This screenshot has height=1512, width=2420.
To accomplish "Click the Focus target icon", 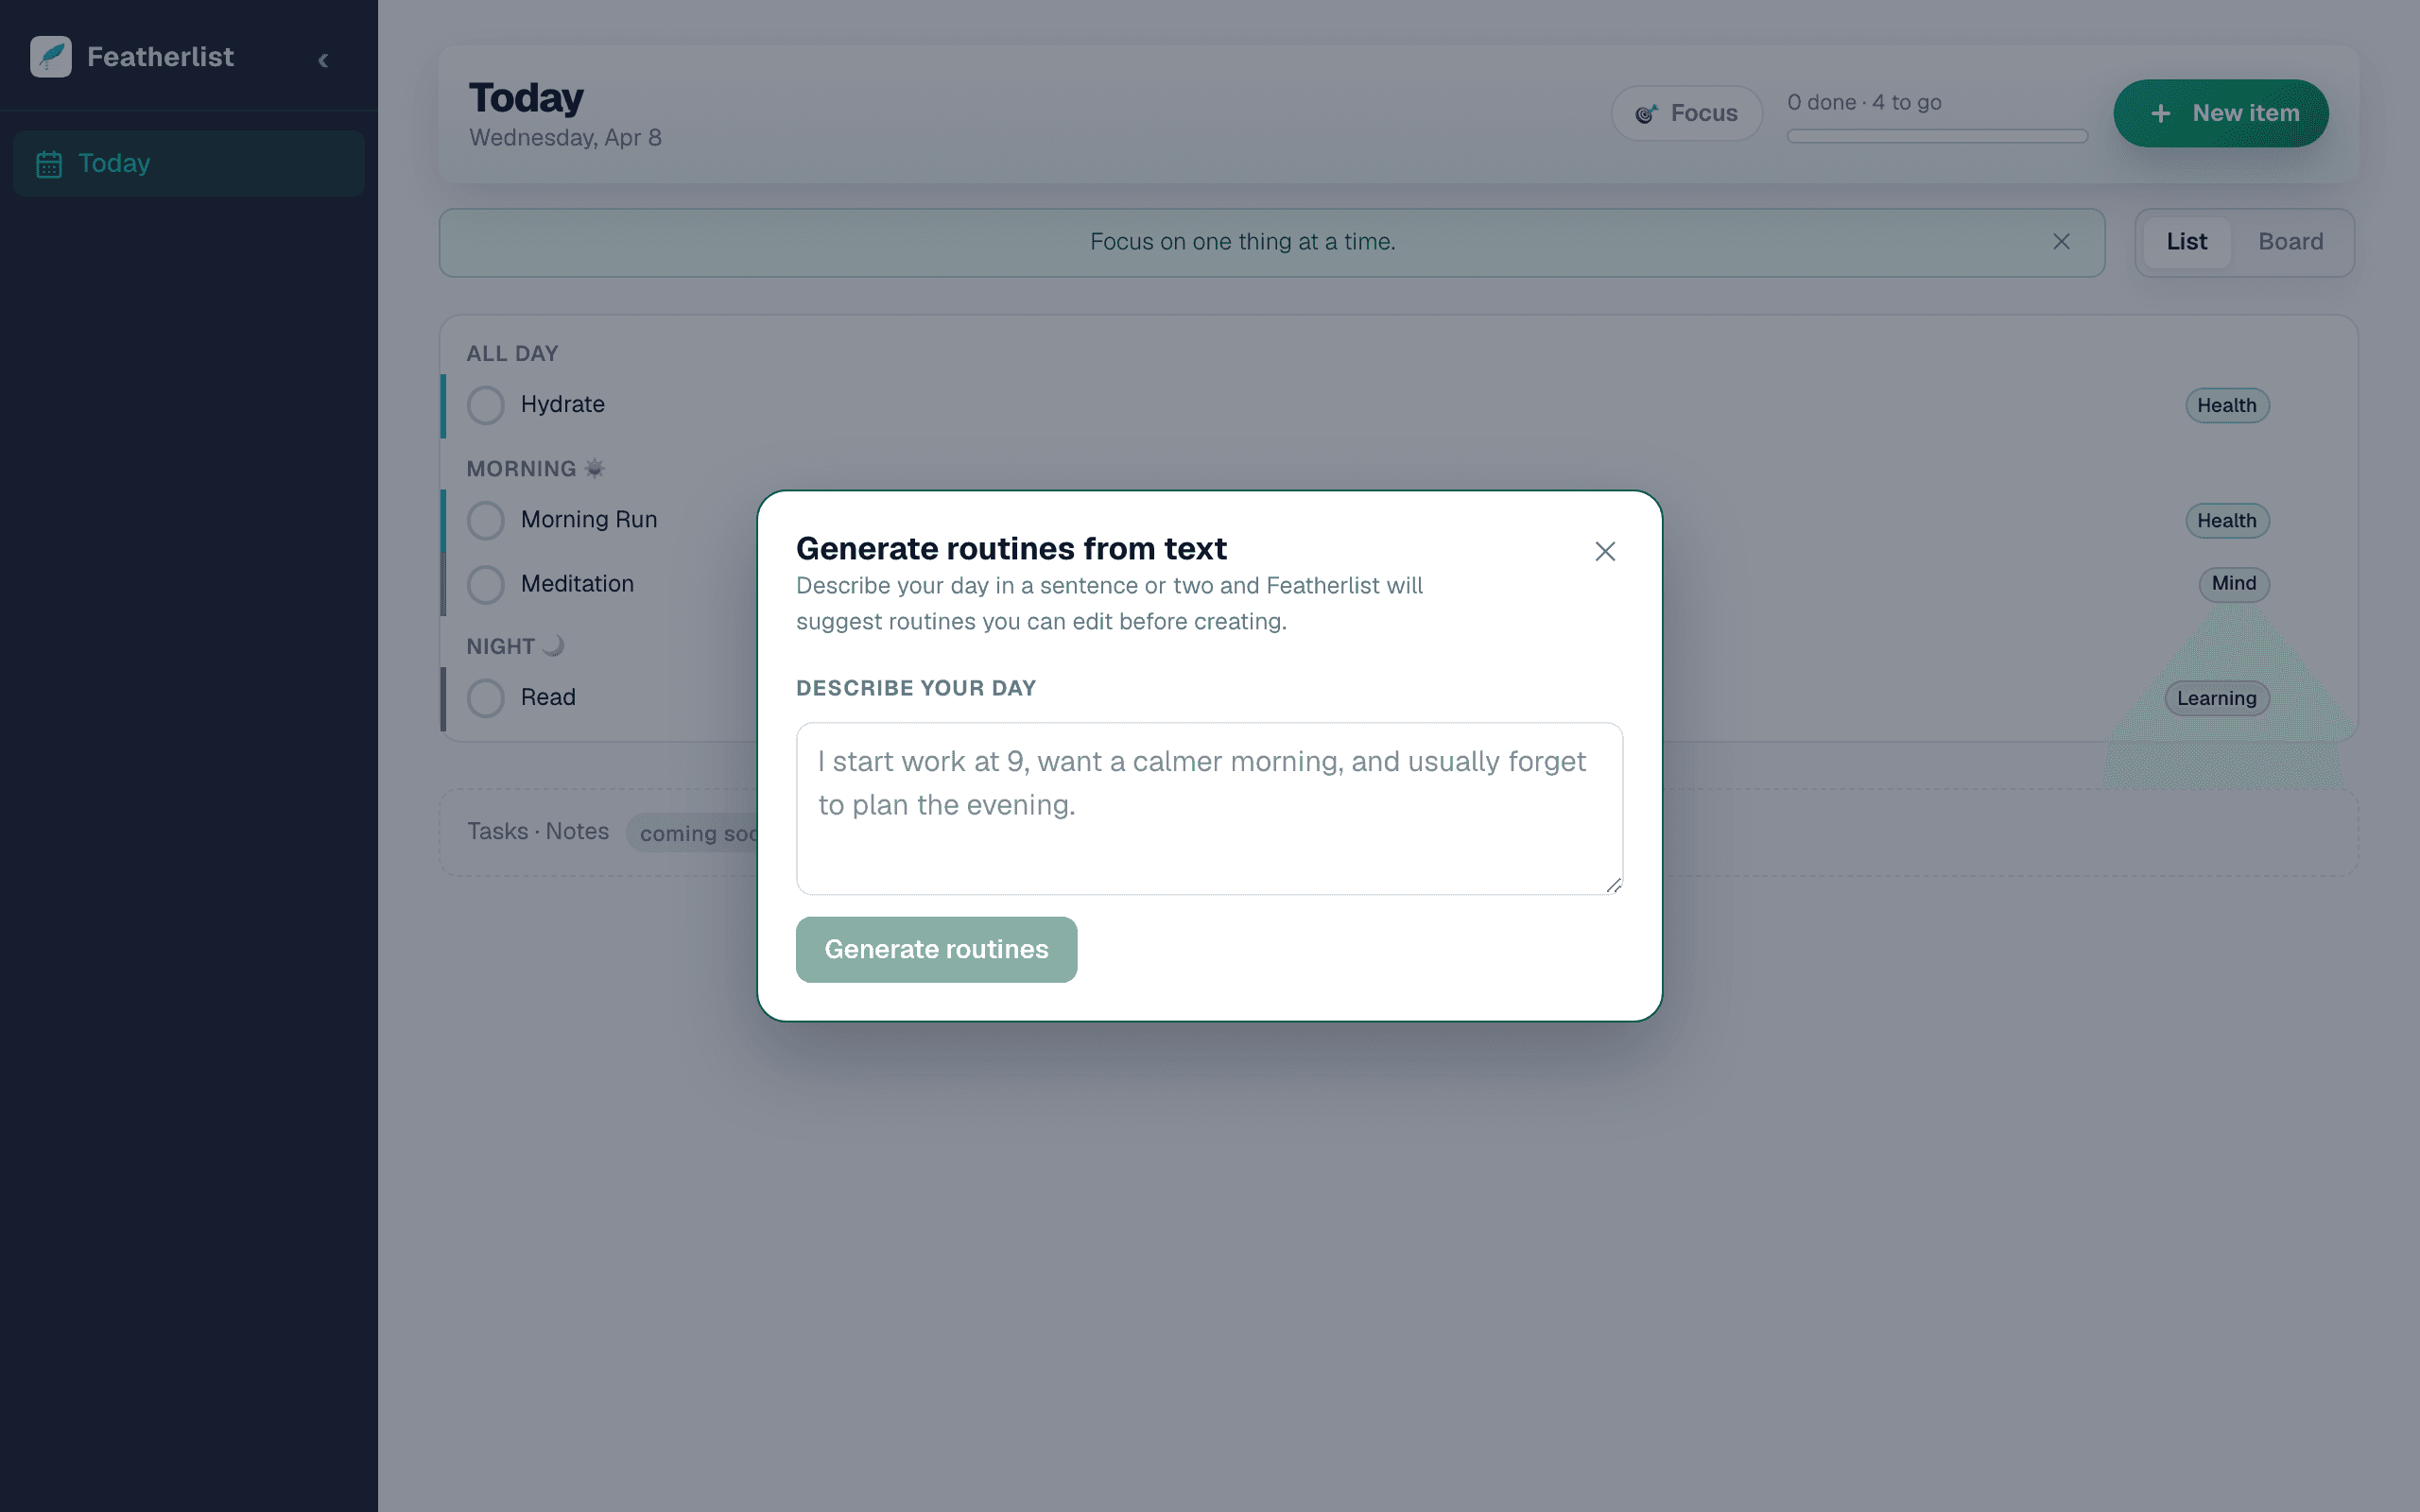I will coord(1648,113).
